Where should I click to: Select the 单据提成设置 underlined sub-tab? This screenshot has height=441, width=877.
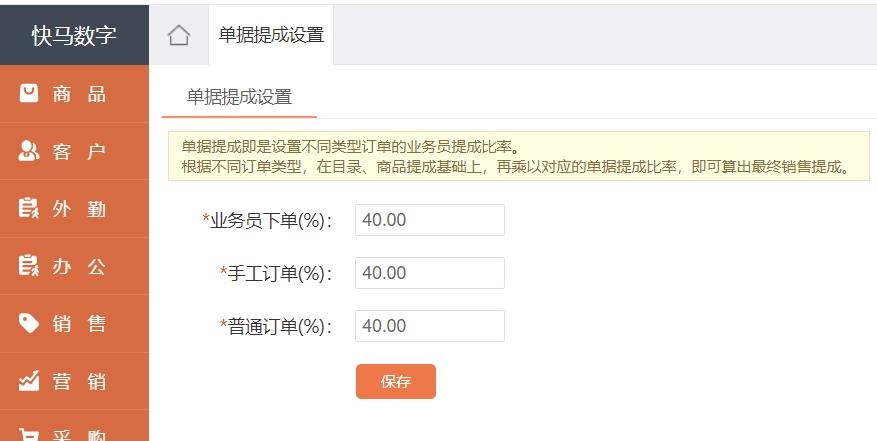click(239, 97)
